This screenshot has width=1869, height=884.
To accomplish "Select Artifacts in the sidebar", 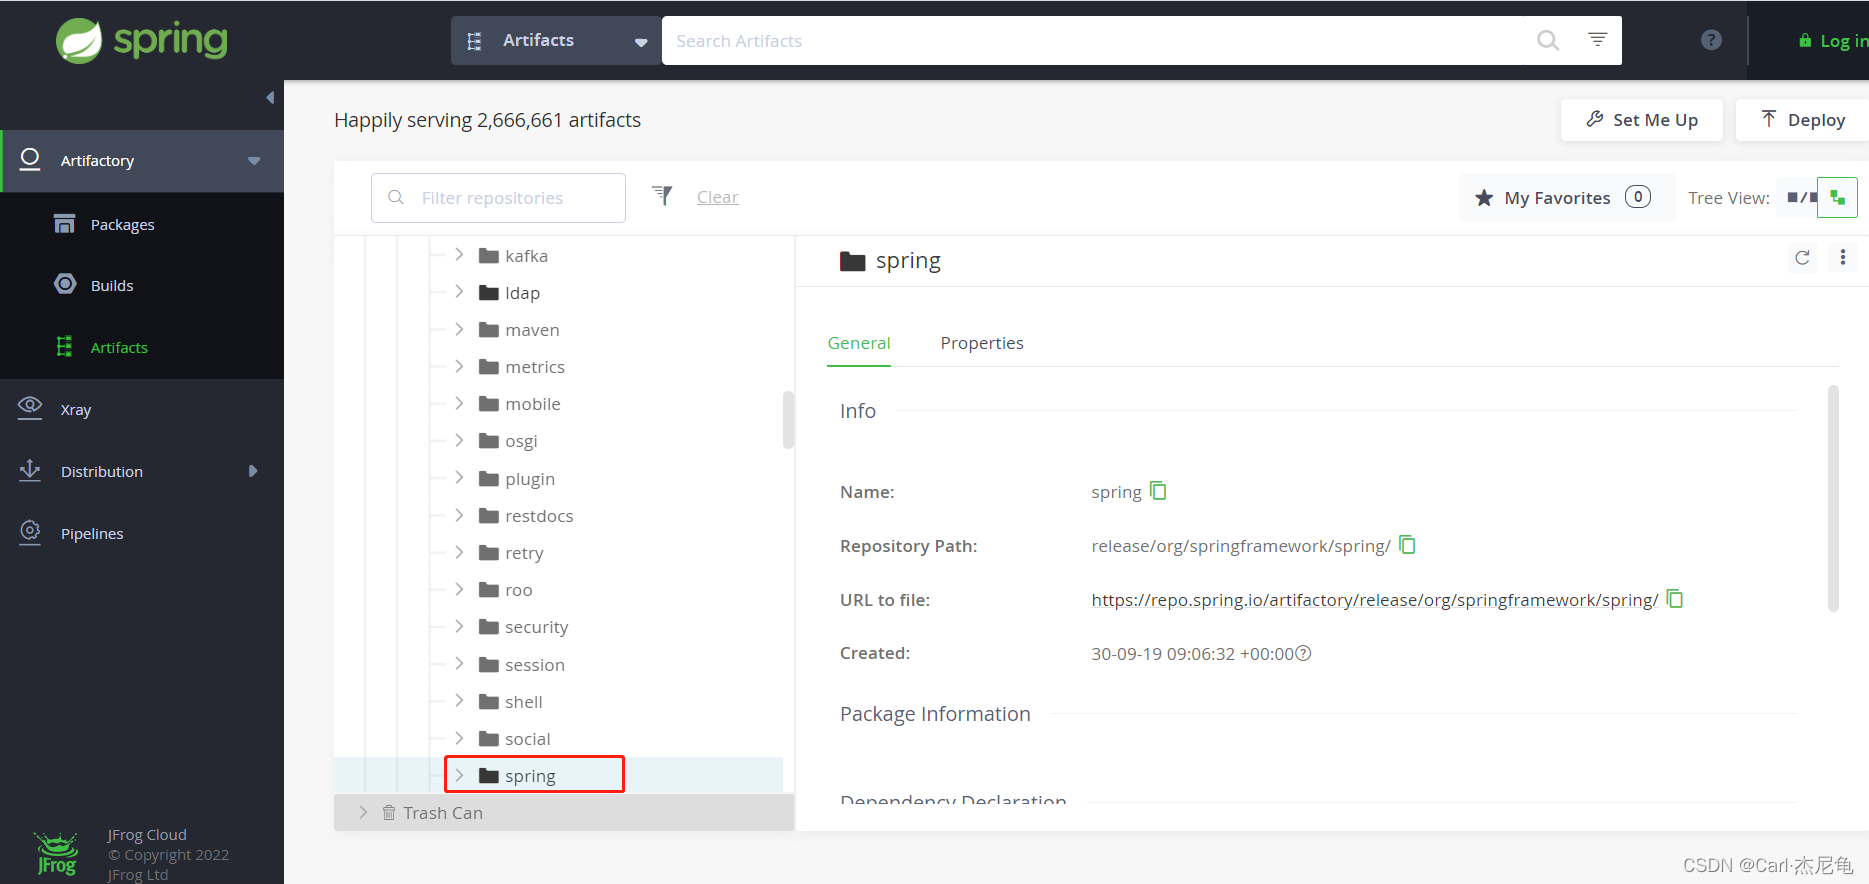I will pos(119,348).
